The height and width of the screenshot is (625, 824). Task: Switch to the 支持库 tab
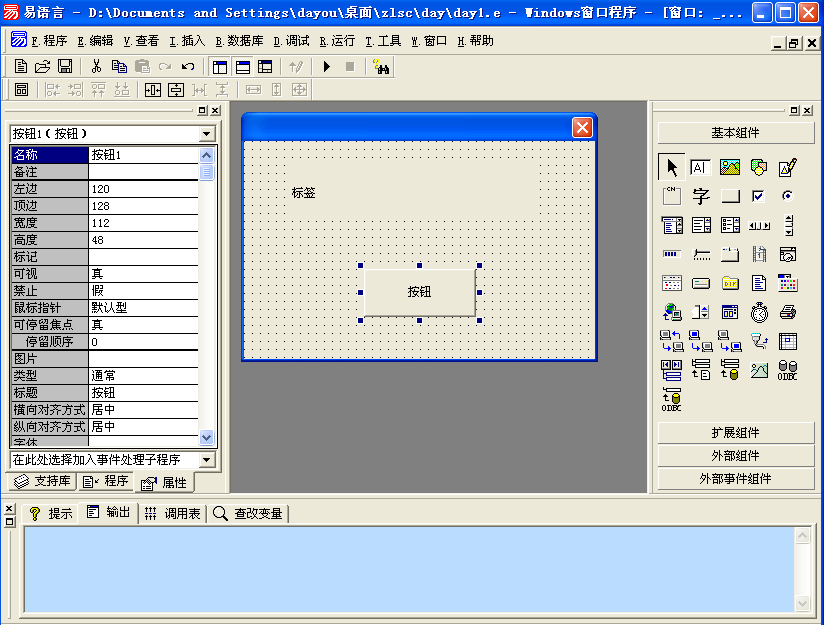(42, 481)
